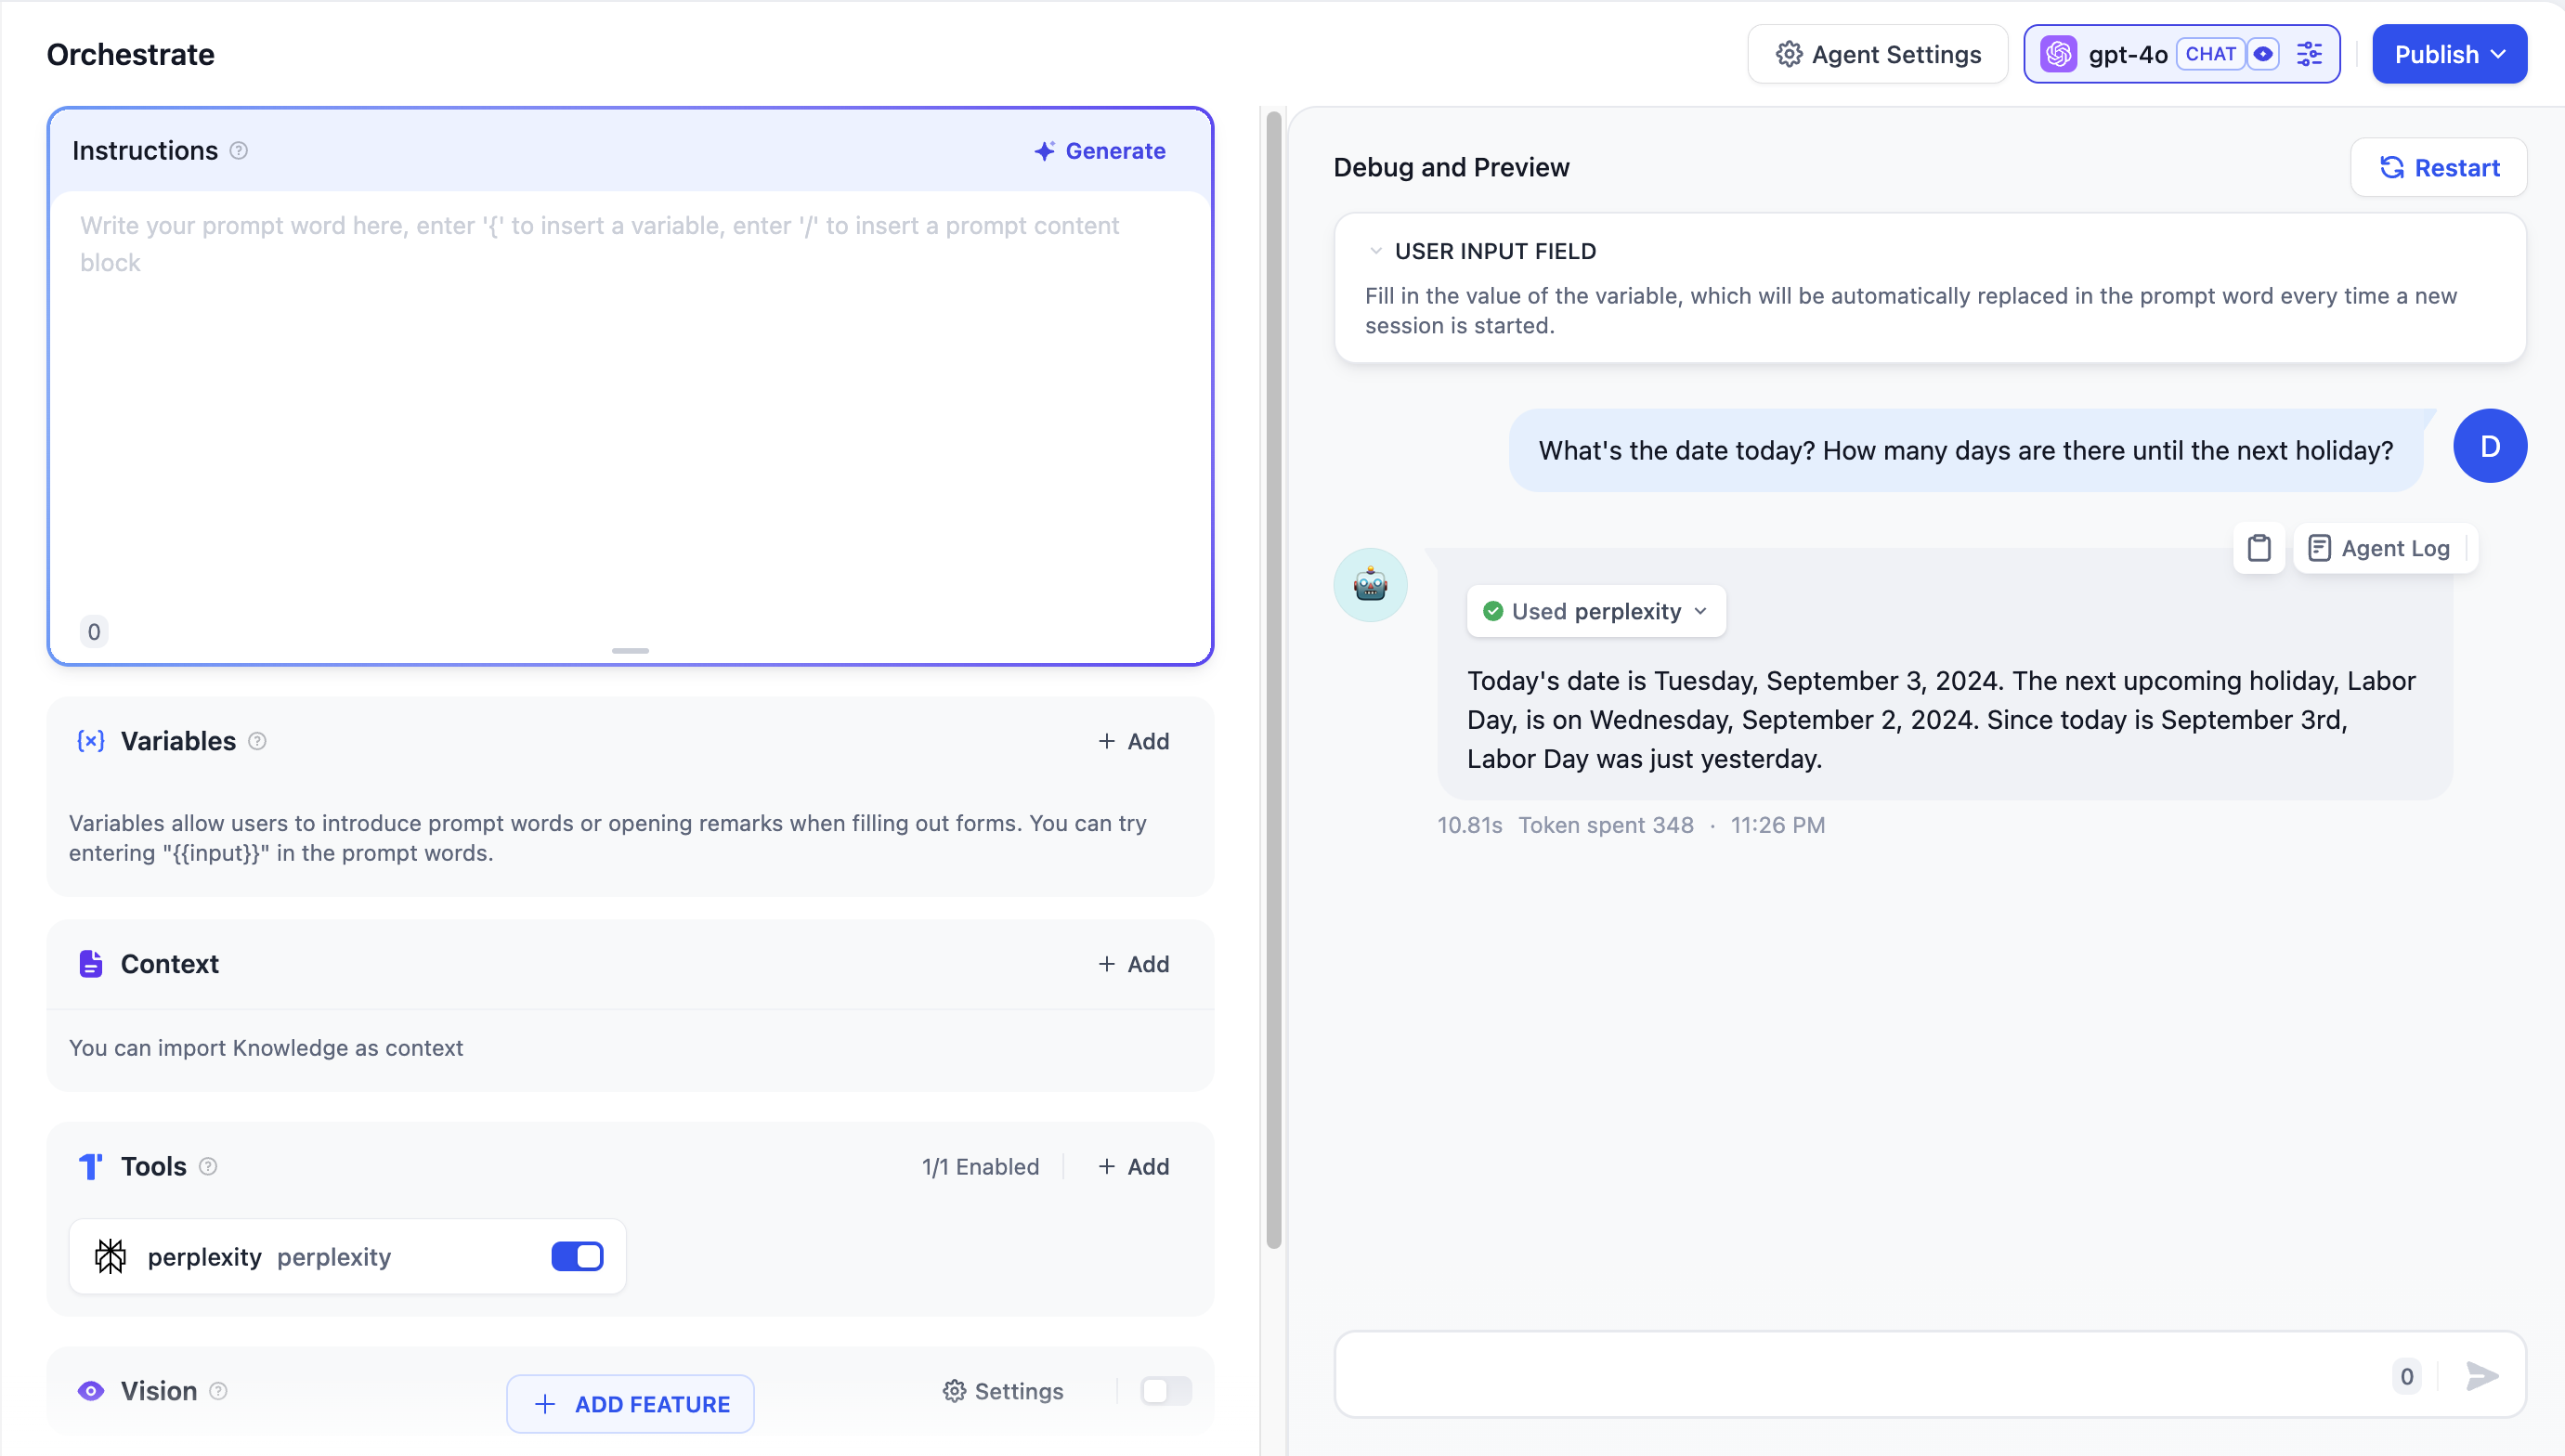Click the user avatar D
This screenshot has height=1456, width=2565.
point(2490,446)
